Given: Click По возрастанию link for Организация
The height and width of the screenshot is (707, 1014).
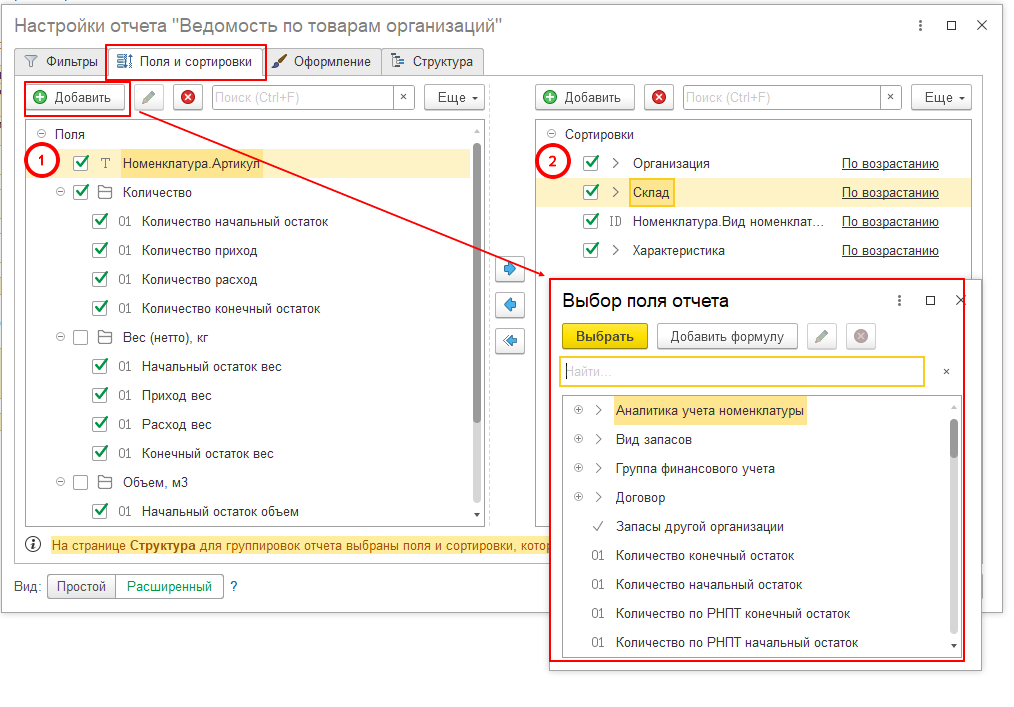Looking at the screenshot, I should 889,164.
